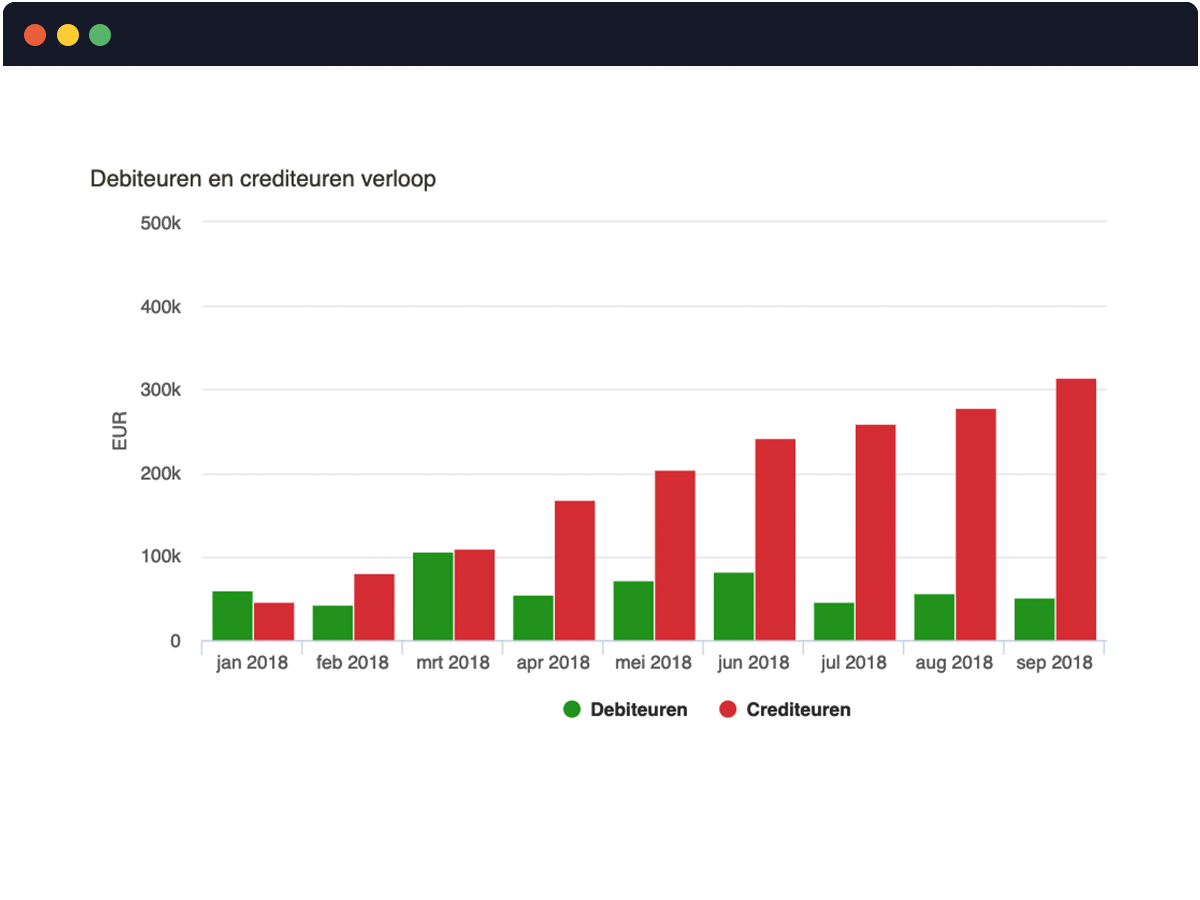Viewport: 1200px width, 900px height.
Task: Select the red Crediteuren bar for jun 2018
Action: point(775,540)
